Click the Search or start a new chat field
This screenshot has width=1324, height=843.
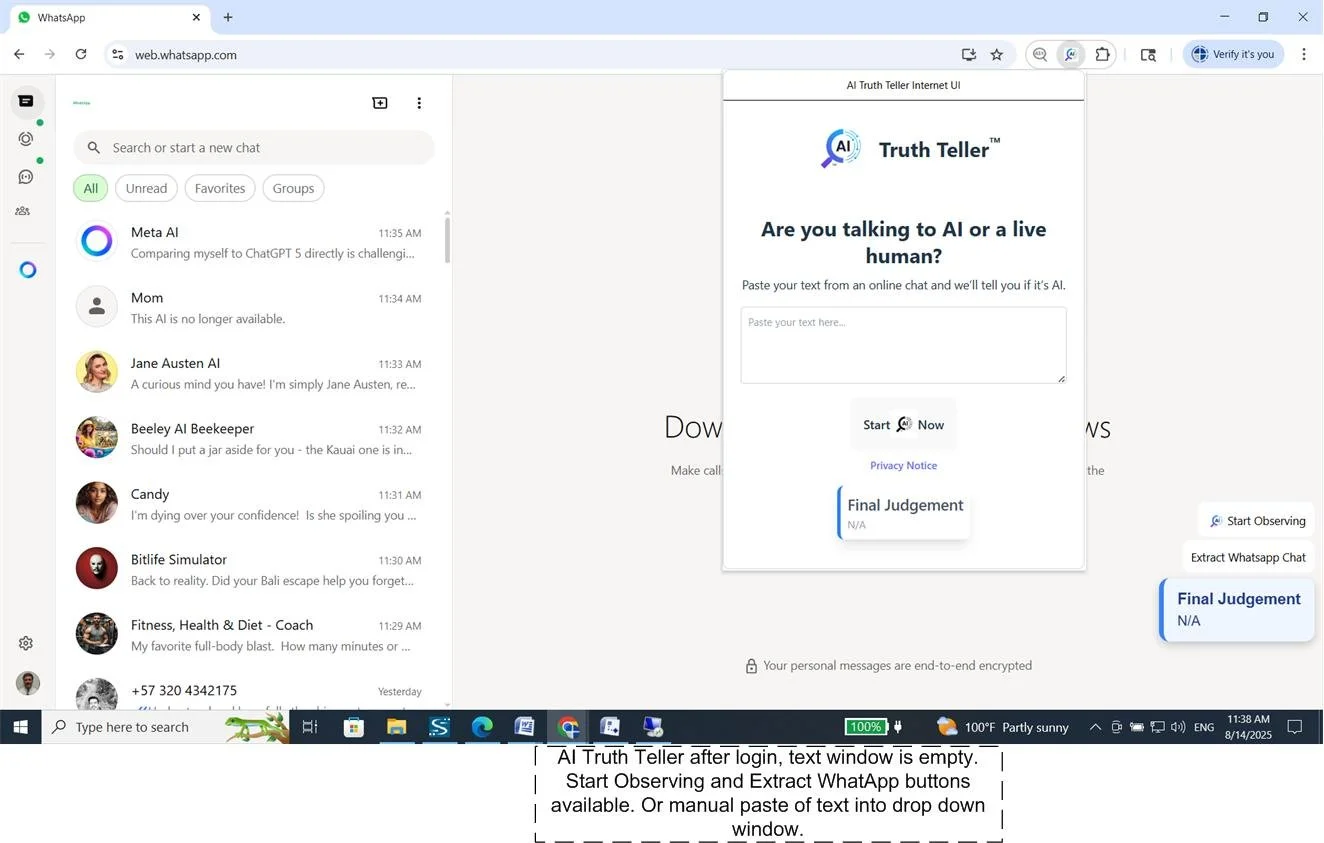[x=254, y=148]
